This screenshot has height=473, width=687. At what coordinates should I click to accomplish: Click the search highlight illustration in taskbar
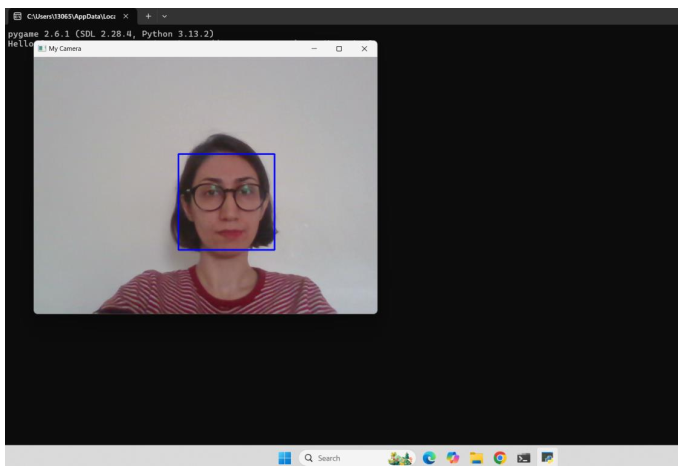click(x=400, y=458)
